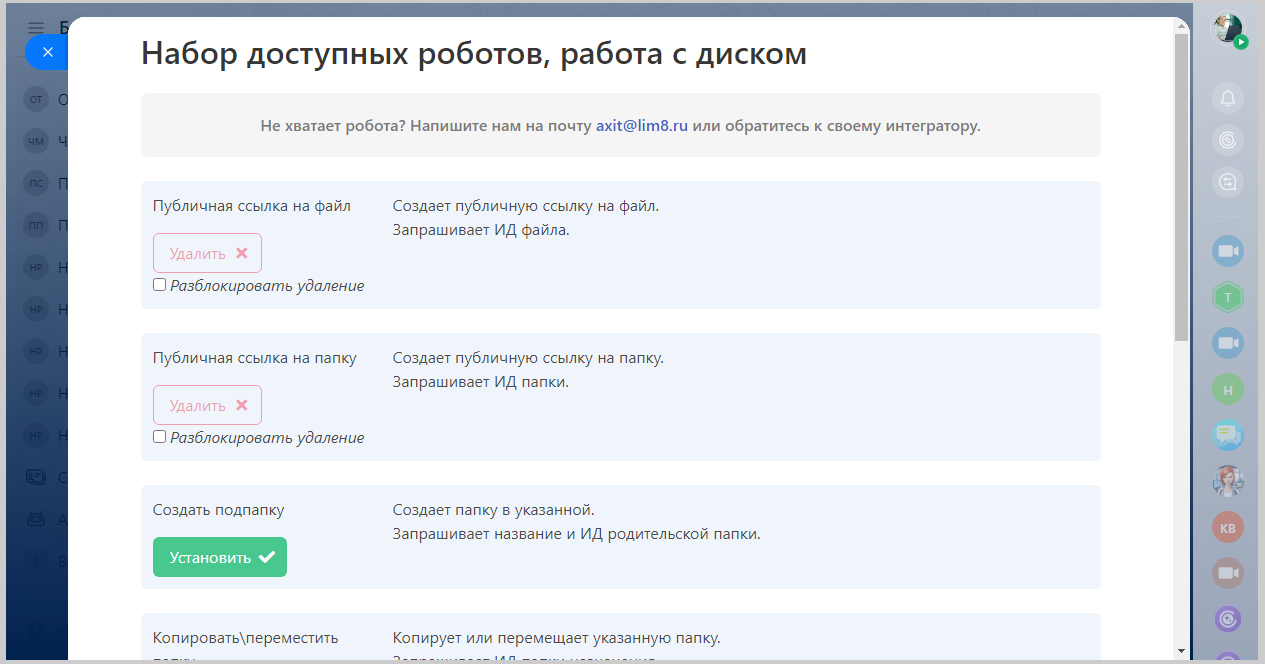1265x664 pixels.
Task: Open the green 'H' chat avatar
Action: point(1228,390)
